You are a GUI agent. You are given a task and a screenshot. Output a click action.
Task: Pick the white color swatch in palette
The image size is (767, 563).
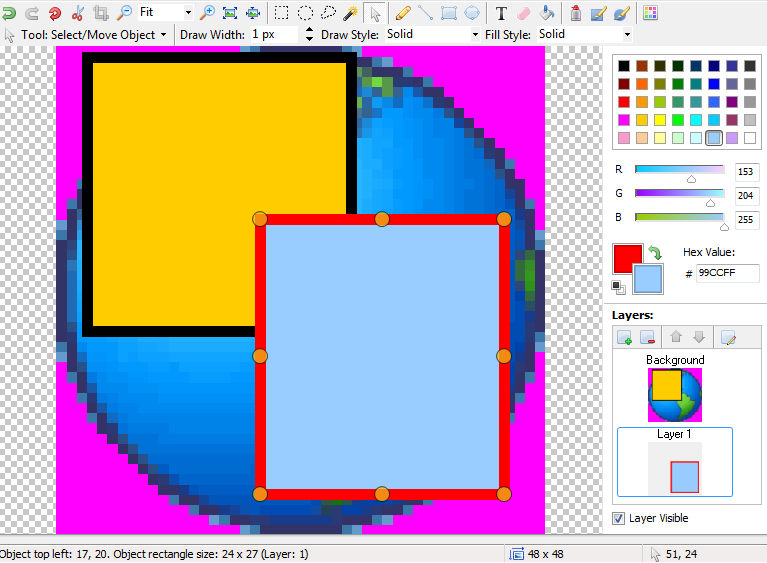(x=750, y=138)
